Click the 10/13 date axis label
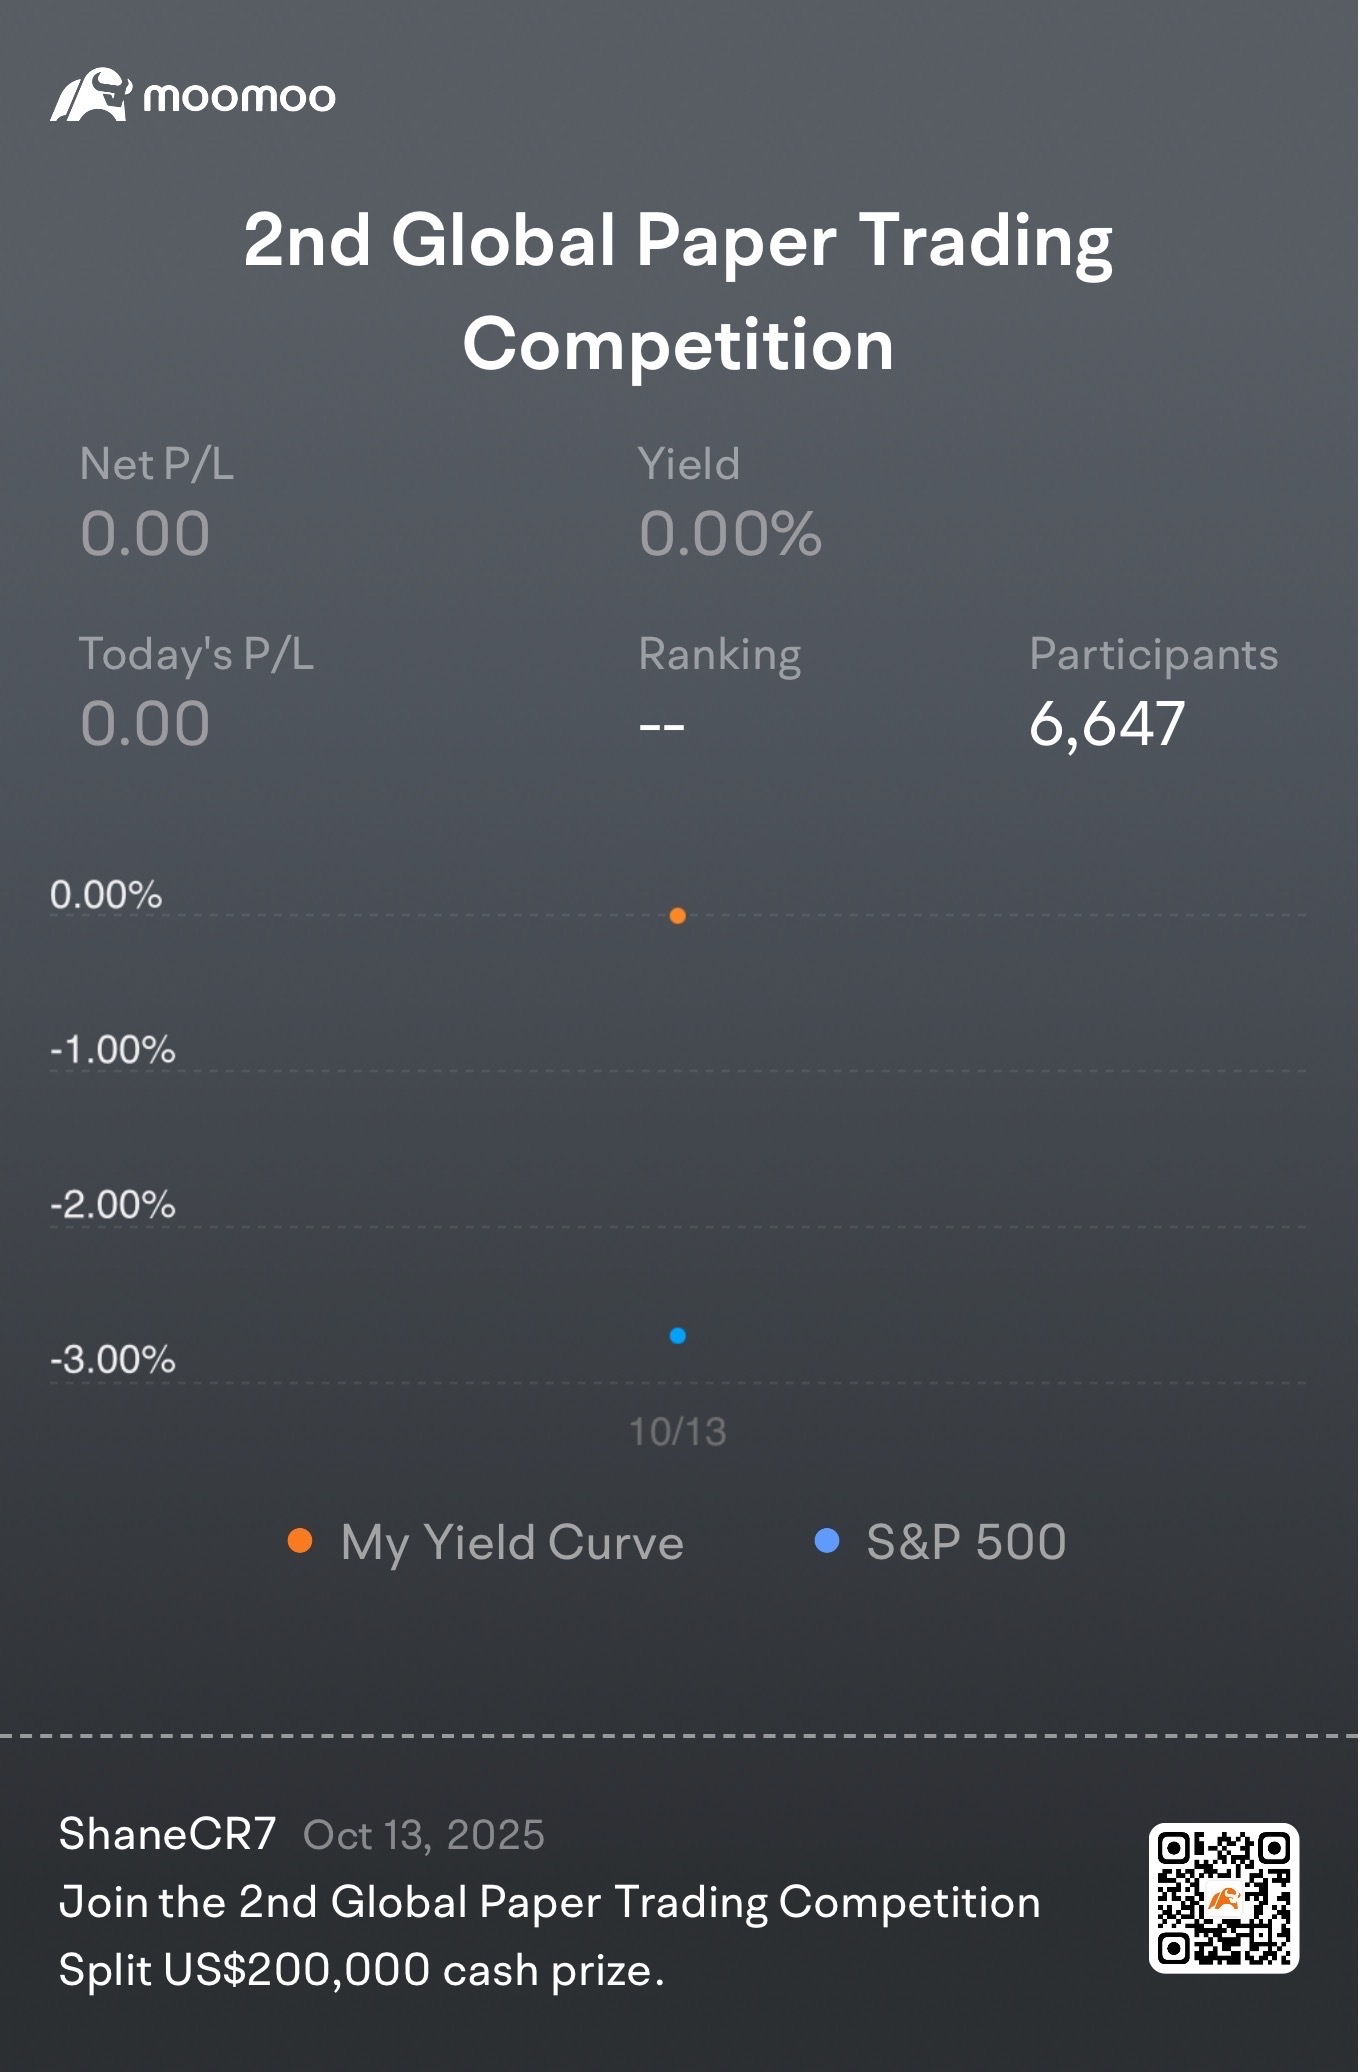Image resolution: width=1360 pixels, height=2072 pixels. pos(678,1432)
